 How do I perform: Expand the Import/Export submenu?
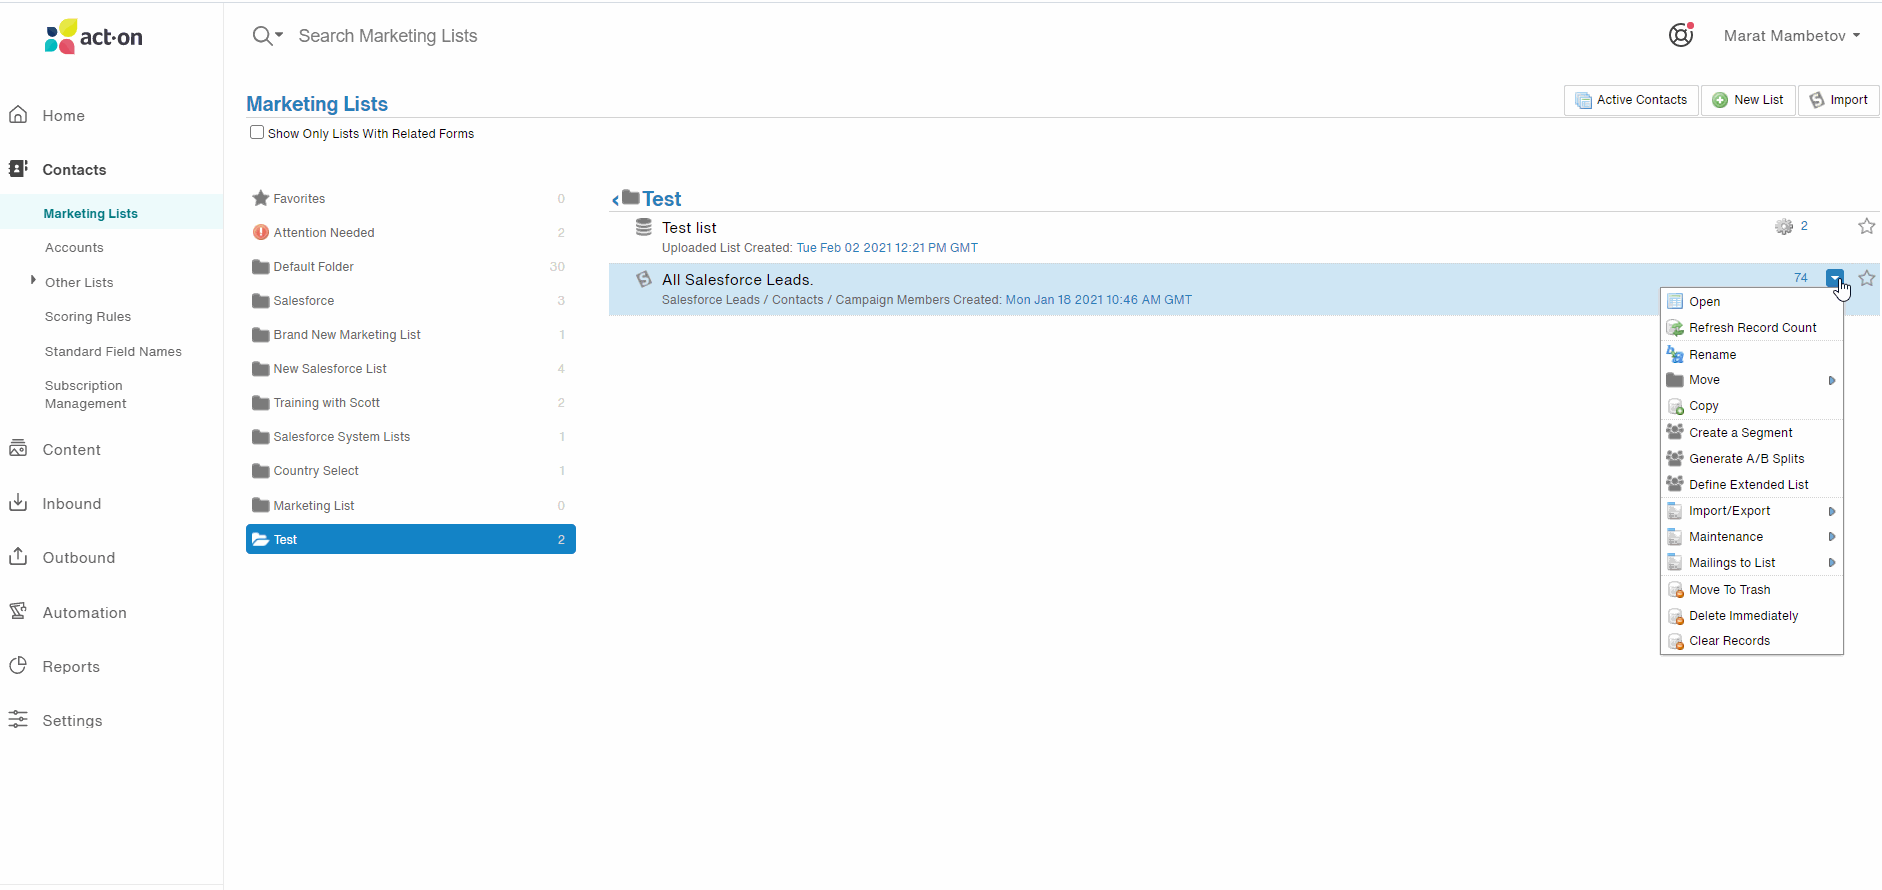pos(1832,511)
